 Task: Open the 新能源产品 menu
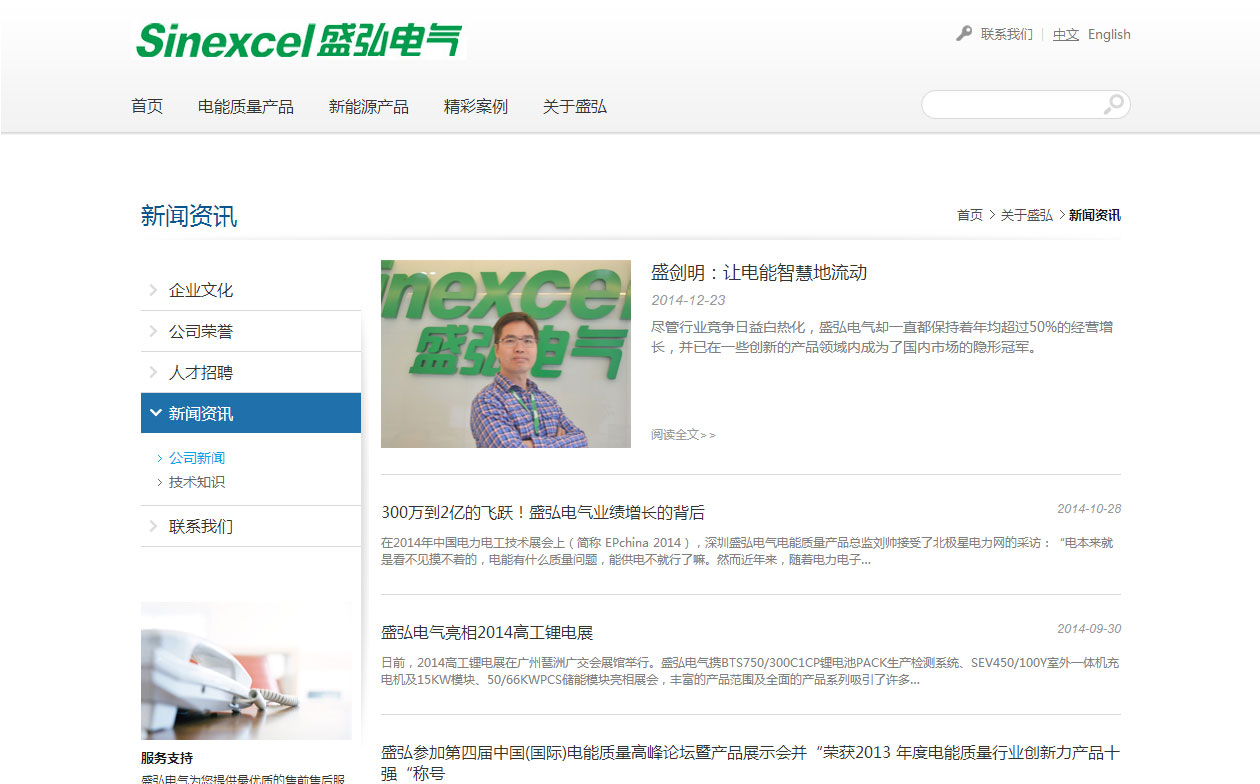pyautogui.click(x=369, y=106)
